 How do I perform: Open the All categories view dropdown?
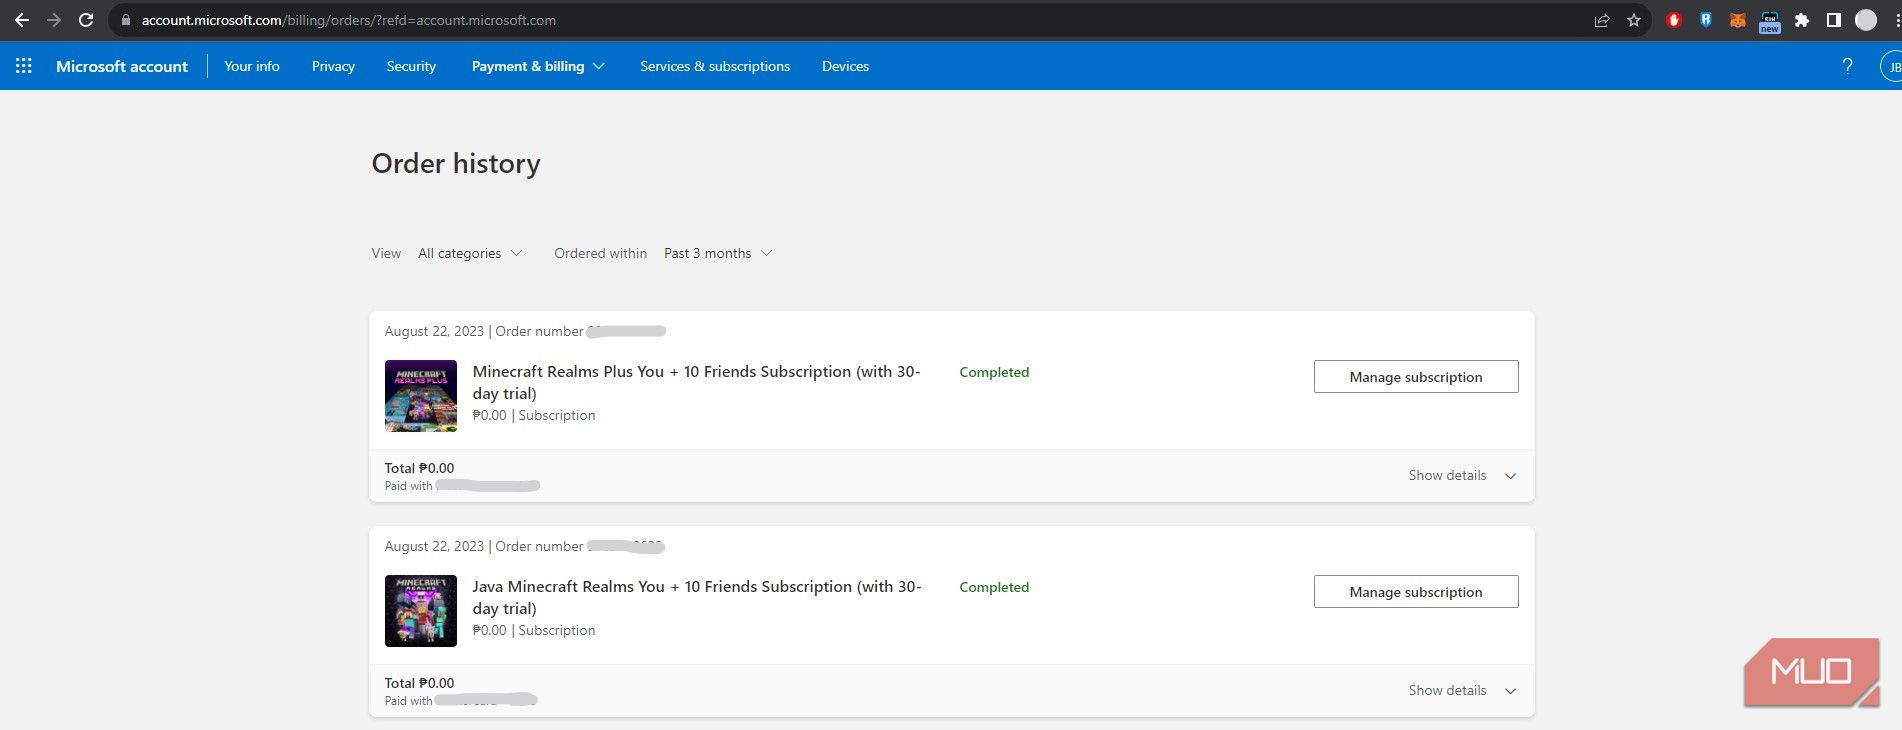(x=469, y=254)
